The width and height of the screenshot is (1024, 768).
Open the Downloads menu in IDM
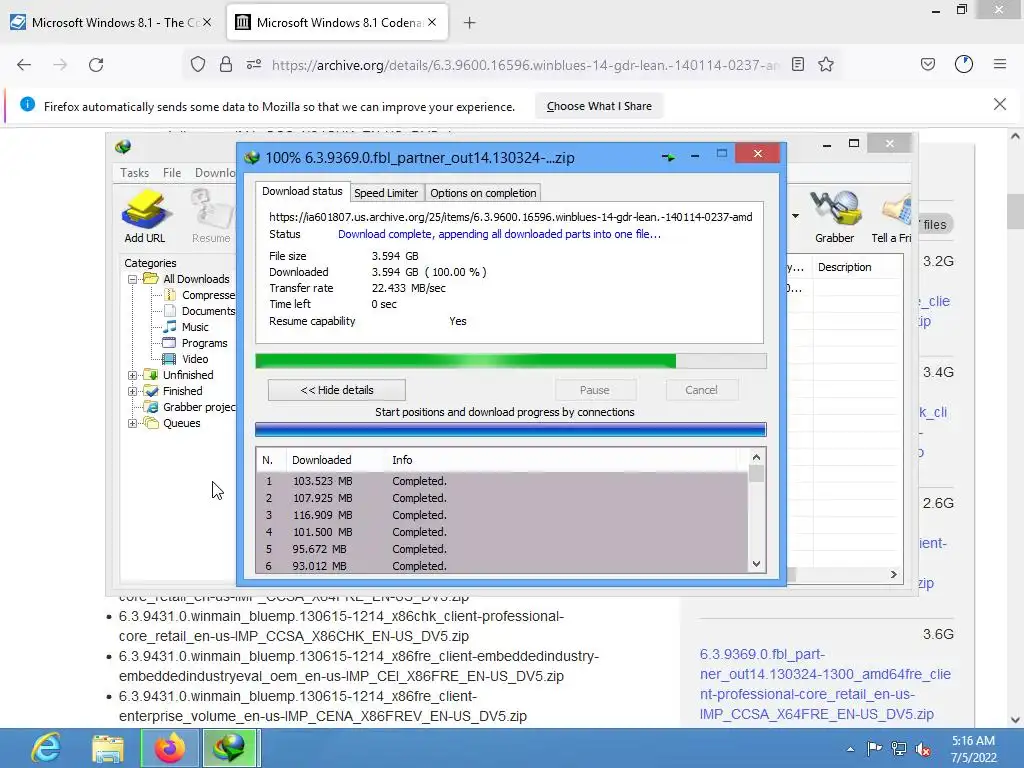tap(215, 172)
